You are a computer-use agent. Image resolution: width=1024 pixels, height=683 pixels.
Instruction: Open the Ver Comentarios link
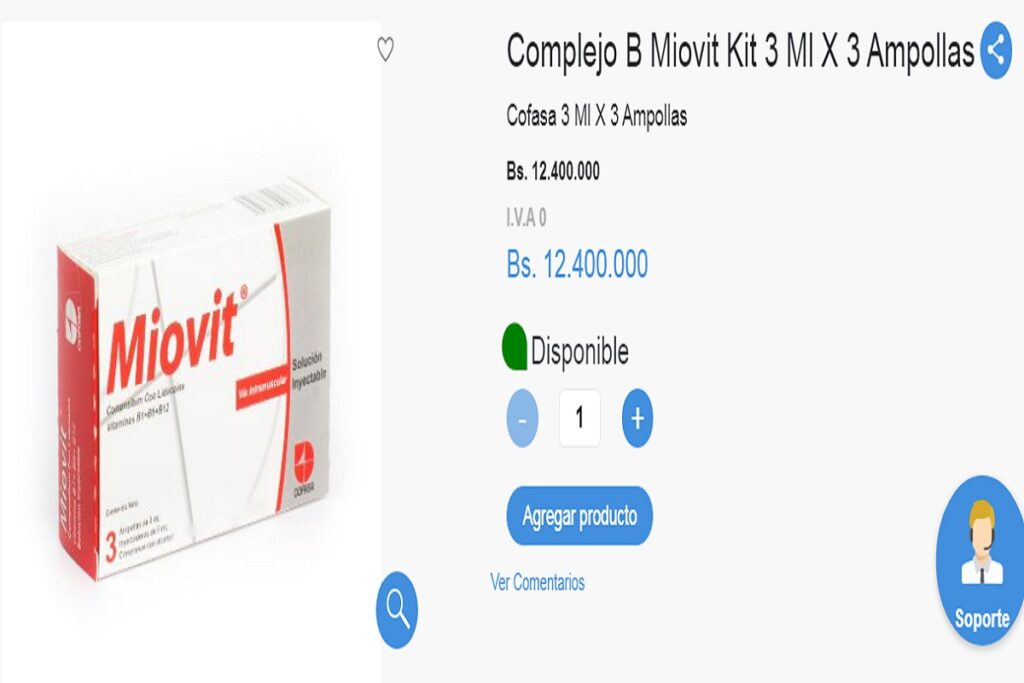click(x=537, y=582)
